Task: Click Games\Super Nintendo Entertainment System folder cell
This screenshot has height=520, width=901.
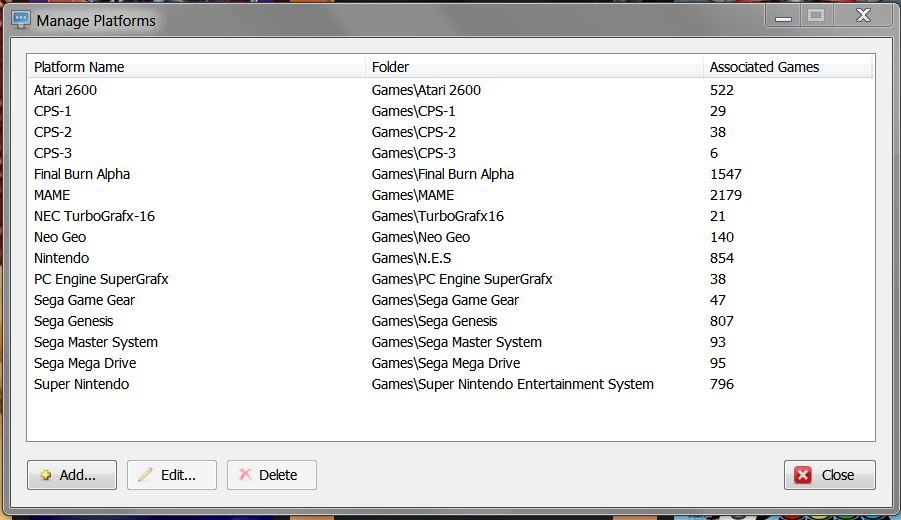Action: (x=513, y=384)
